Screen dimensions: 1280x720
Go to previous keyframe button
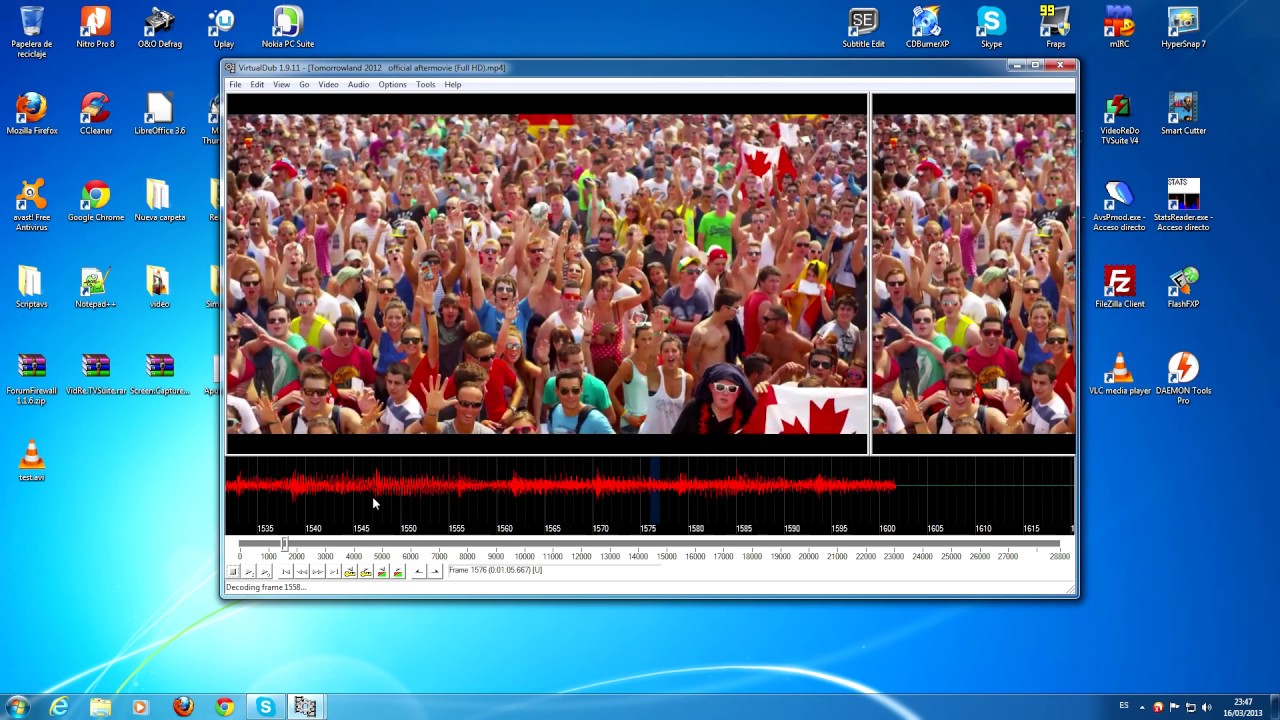(350, 571)
